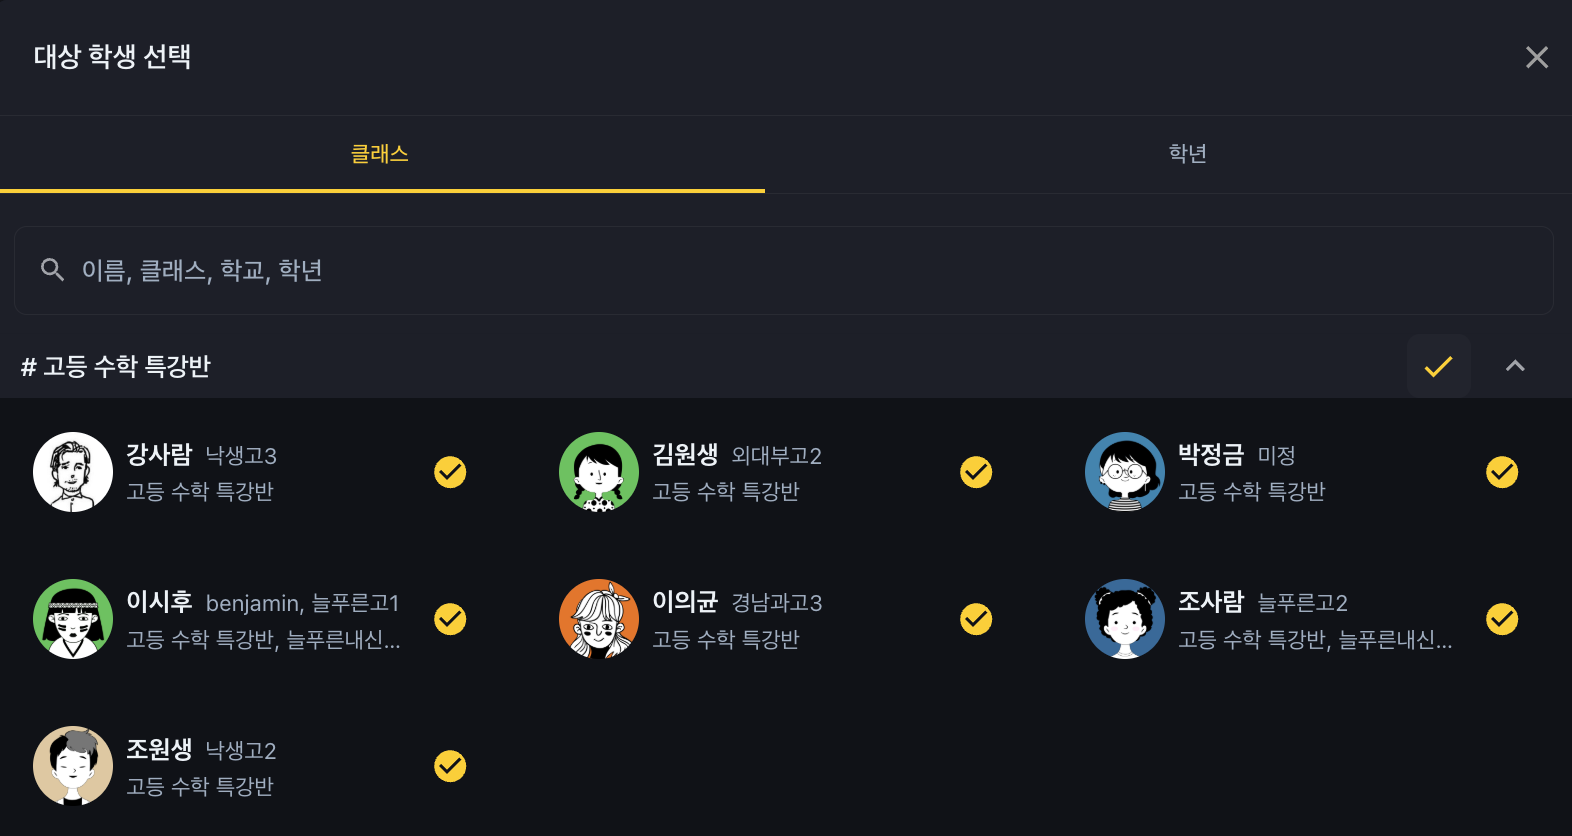The image size is (1572, 836).
Task: Toggle the checkmark for 박정금
Action: 1502,472
